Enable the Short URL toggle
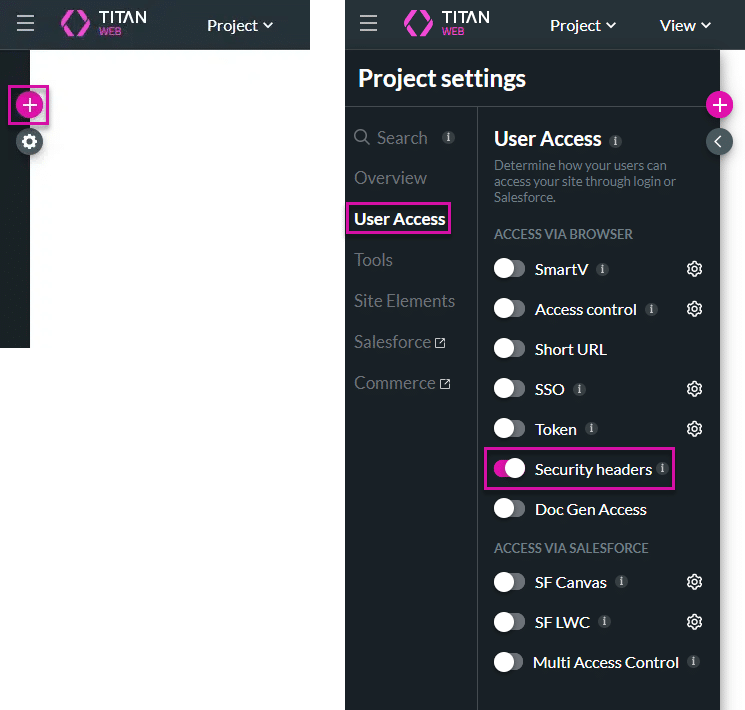 tap(510, 349)
